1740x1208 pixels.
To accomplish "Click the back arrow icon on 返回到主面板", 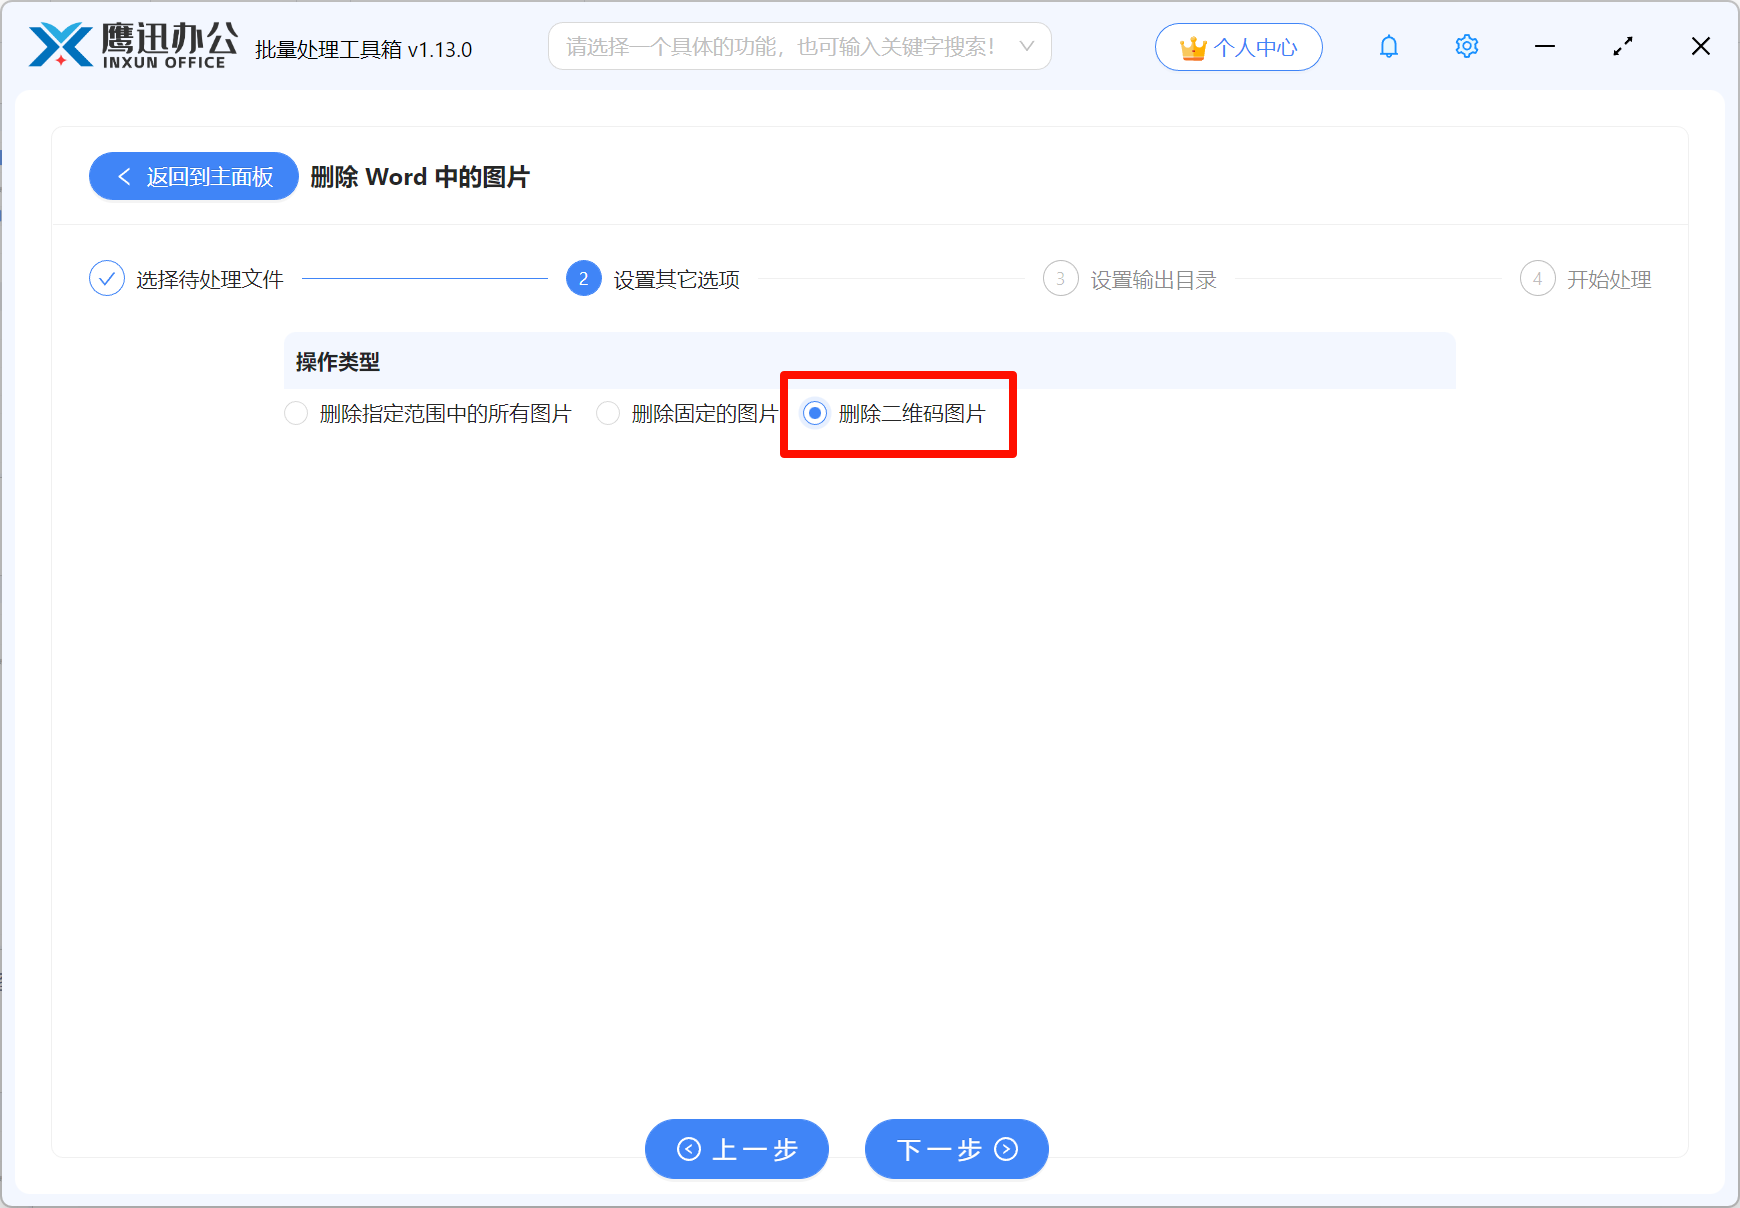I will [124, 176].
